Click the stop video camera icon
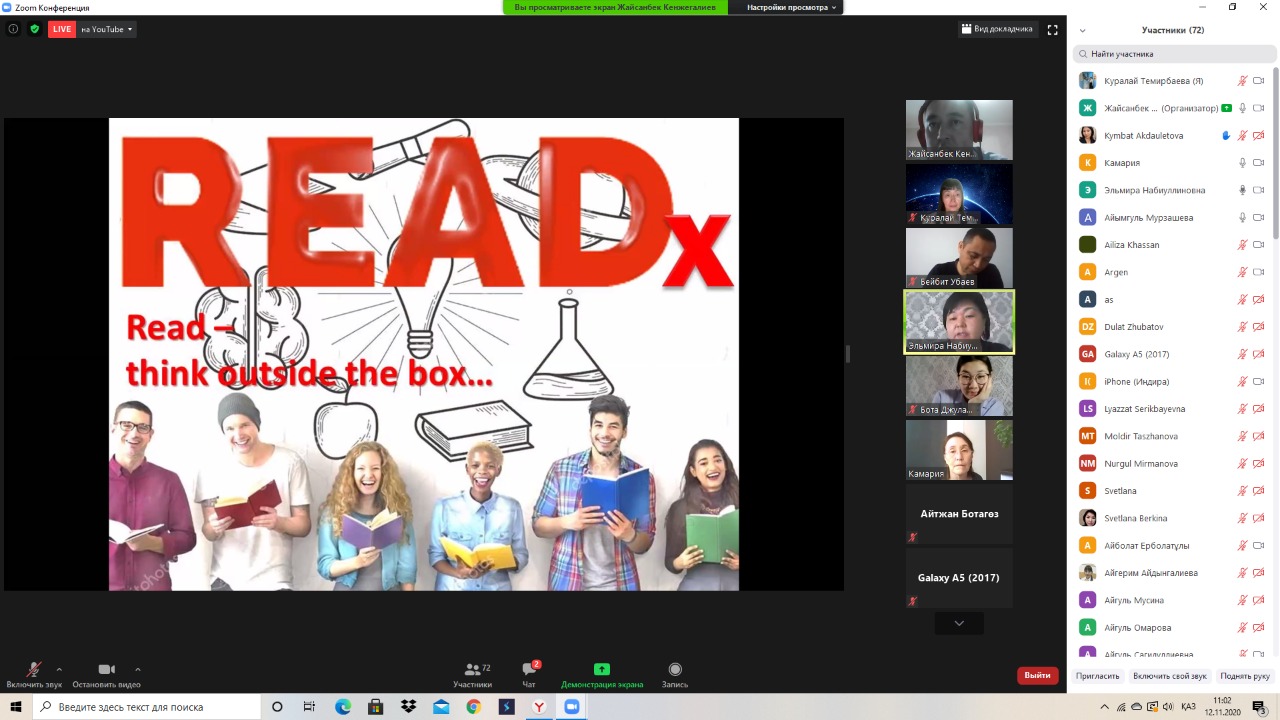Viewport: 1280px width, 720px height. click(106, 669)
